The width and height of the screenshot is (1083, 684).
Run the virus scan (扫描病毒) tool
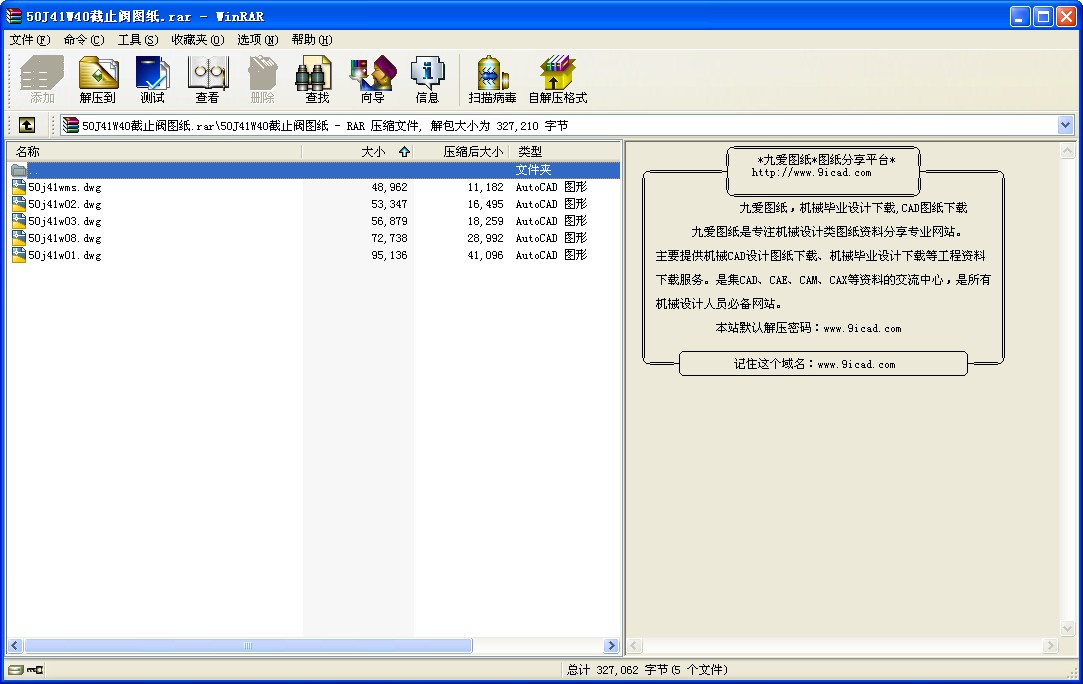click(492, 80)
